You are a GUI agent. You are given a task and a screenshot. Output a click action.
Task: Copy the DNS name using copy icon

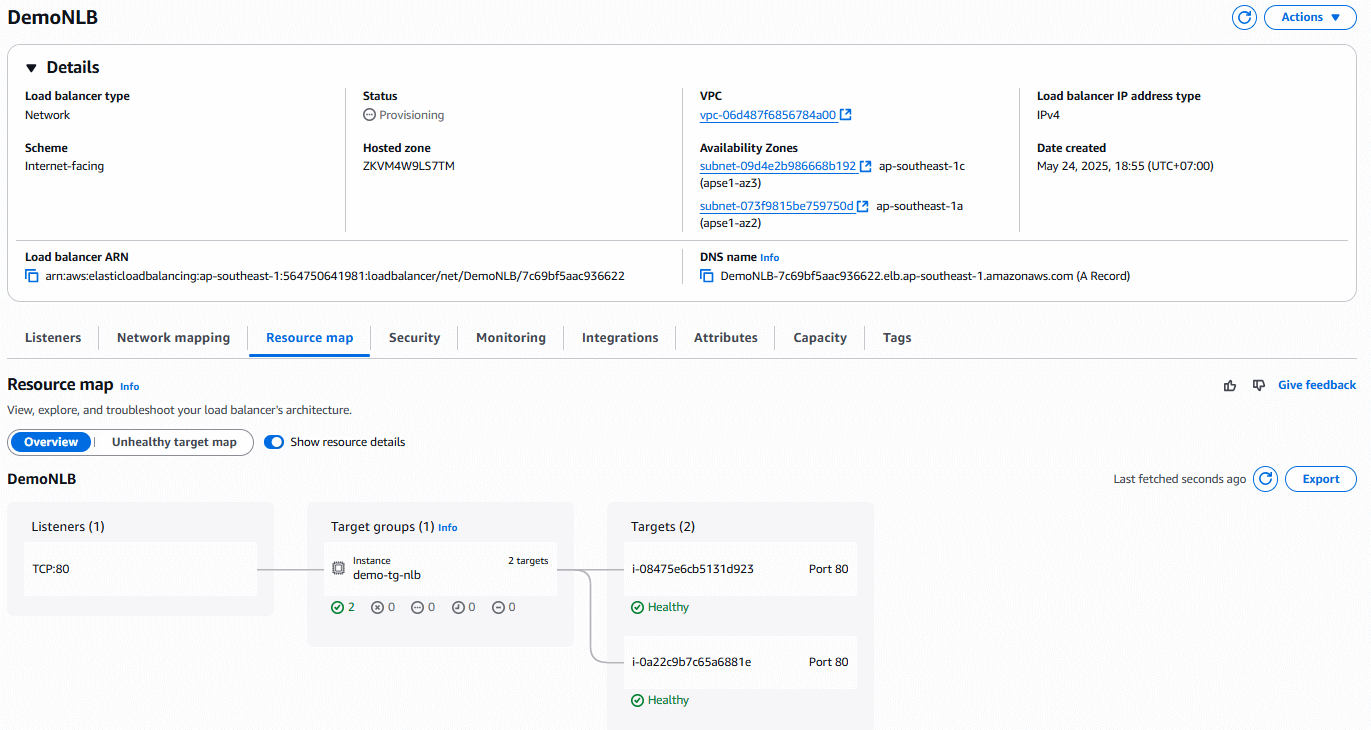707,276
